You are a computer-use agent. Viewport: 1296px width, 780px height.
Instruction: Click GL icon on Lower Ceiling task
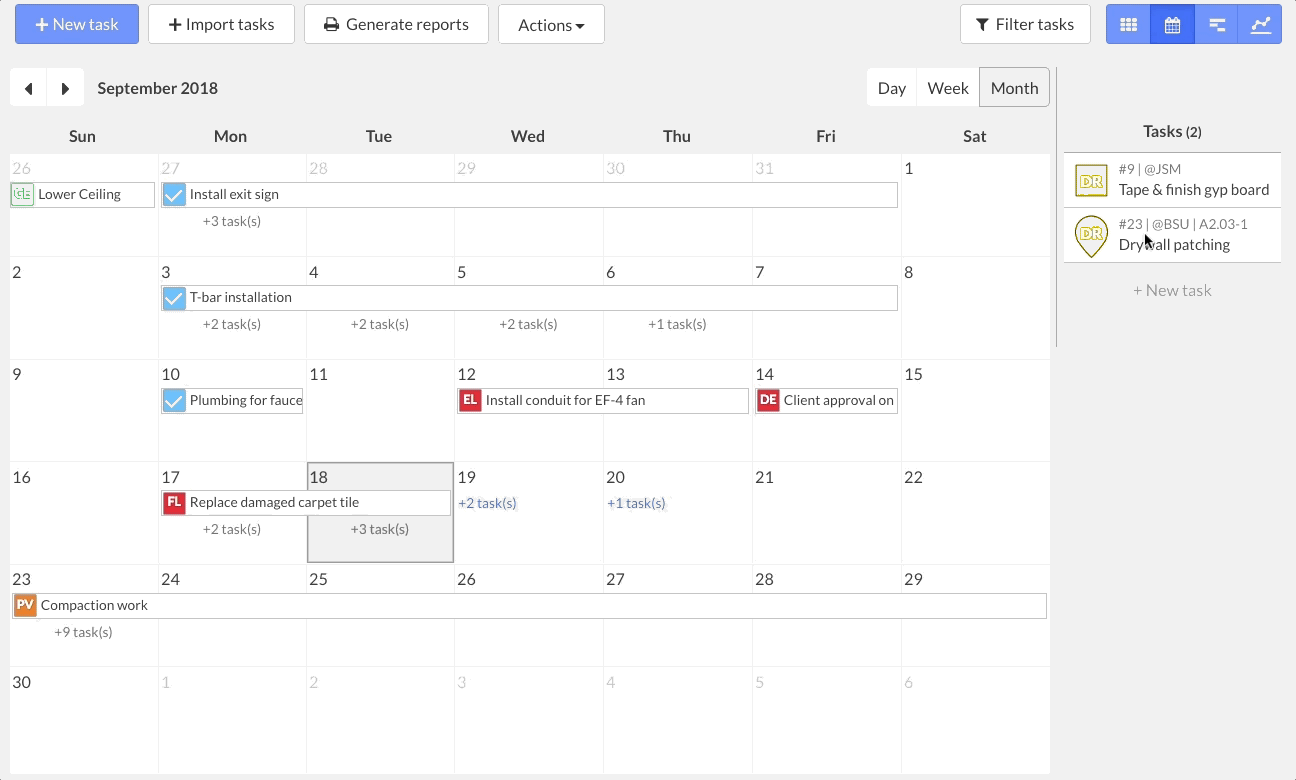click(x=22, y=194)
